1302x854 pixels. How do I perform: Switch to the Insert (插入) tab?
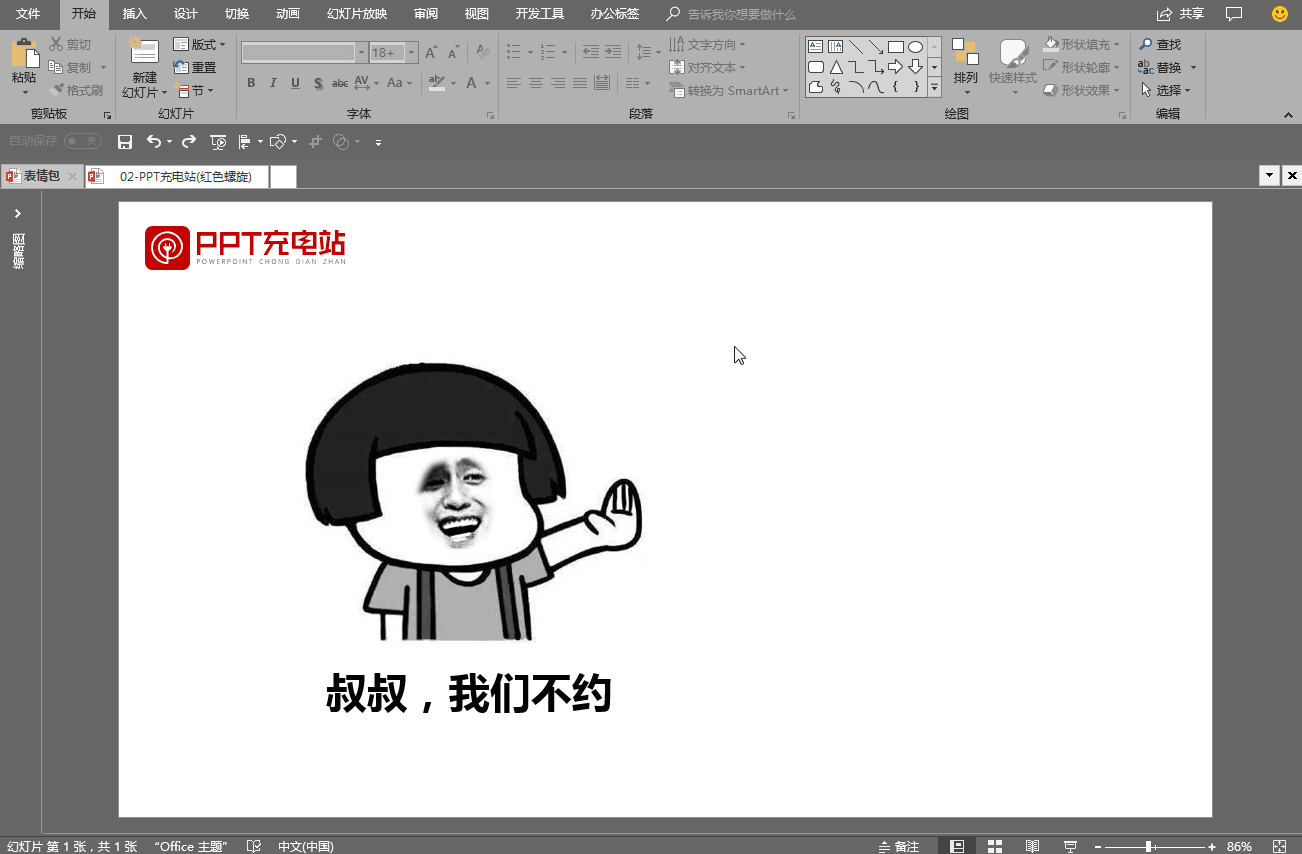[x=134, y=14]
